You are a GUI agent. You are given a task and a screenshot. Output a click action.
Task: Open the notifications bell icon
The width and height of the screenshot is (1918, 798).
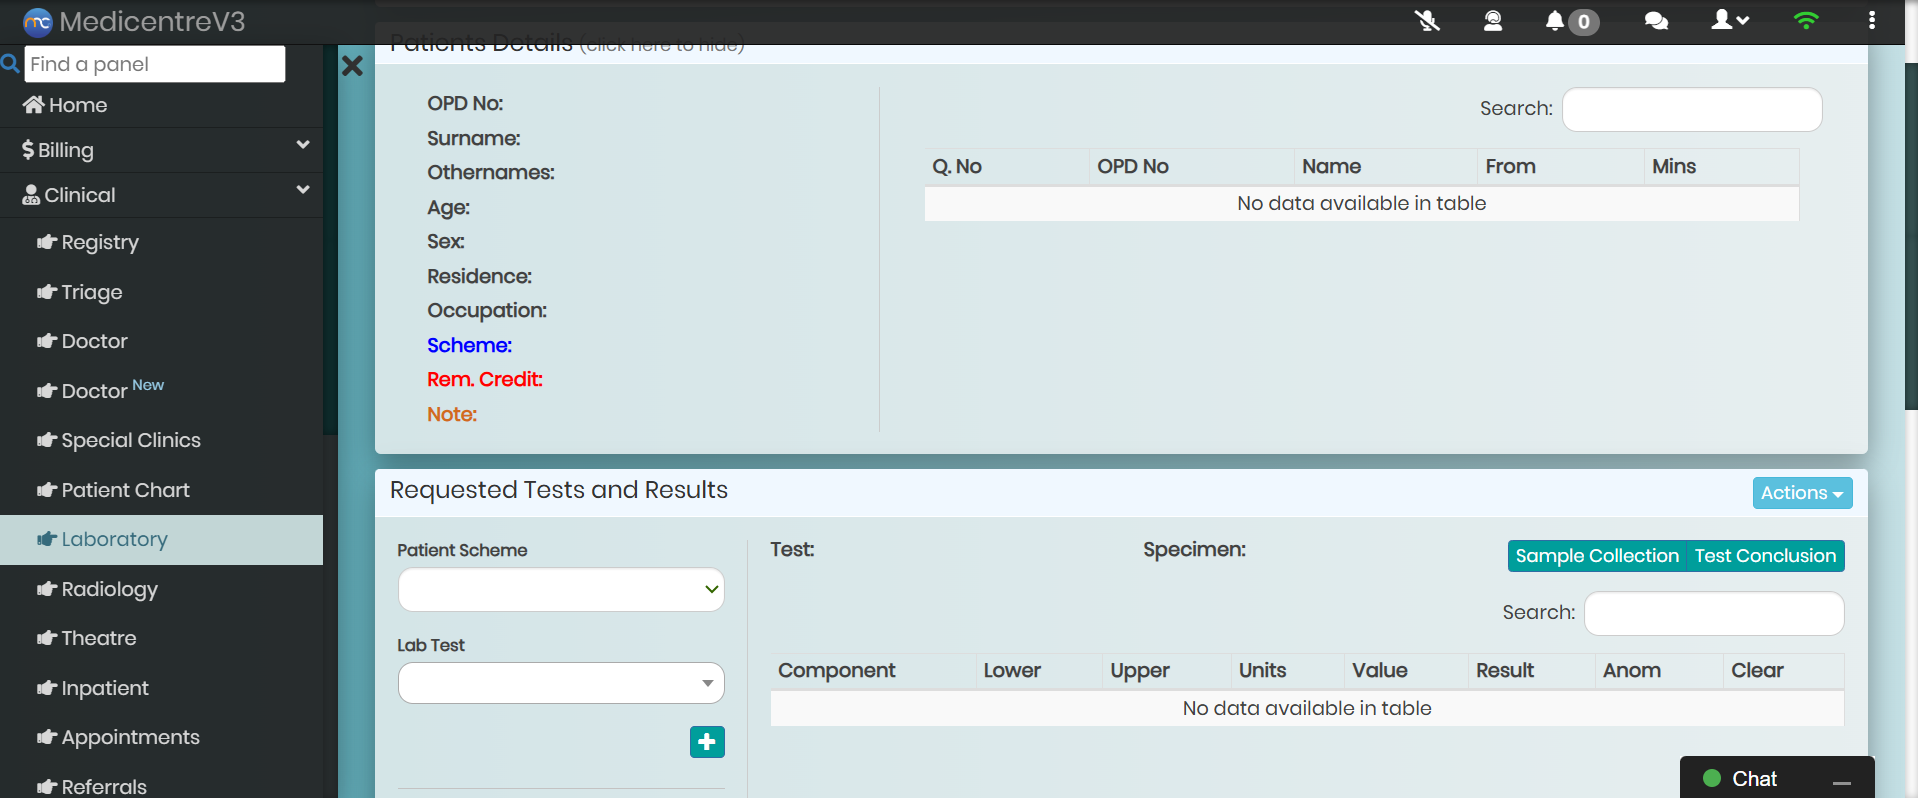tap(1555, 21)
